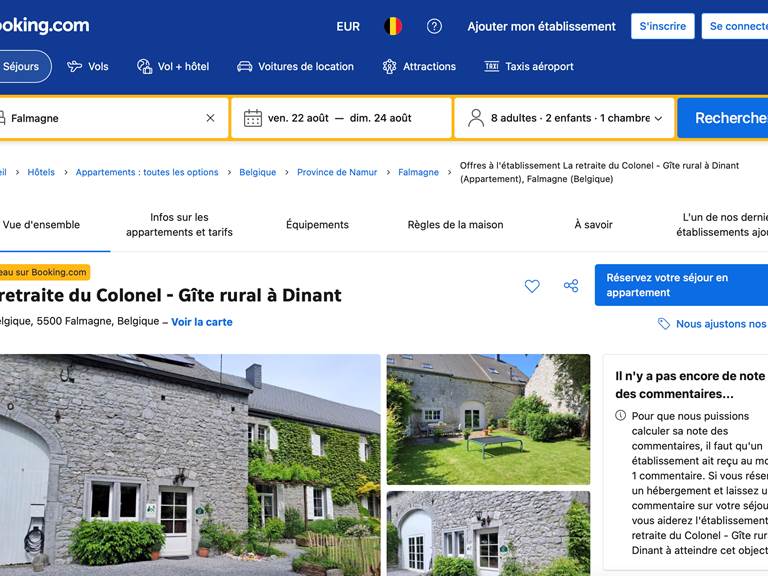Click the Attractions ferris wheel icon
The width and height of the screenshot is (768, 576).
tap(389, 66)
